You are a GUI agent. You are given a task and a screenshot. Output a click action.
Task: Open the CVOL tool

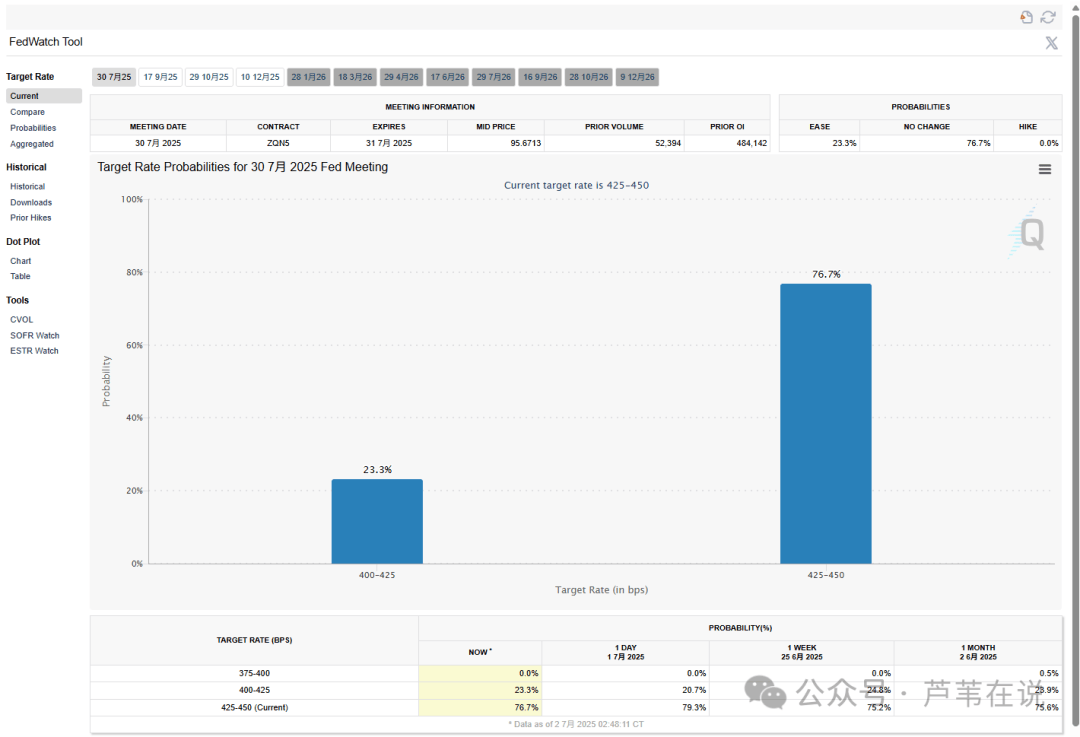pyautogui.click(x=22, y=320)
